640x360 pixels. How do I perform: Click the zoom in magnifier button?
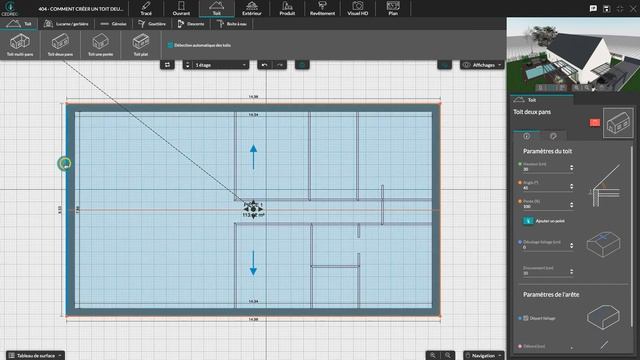pos(433,356)
